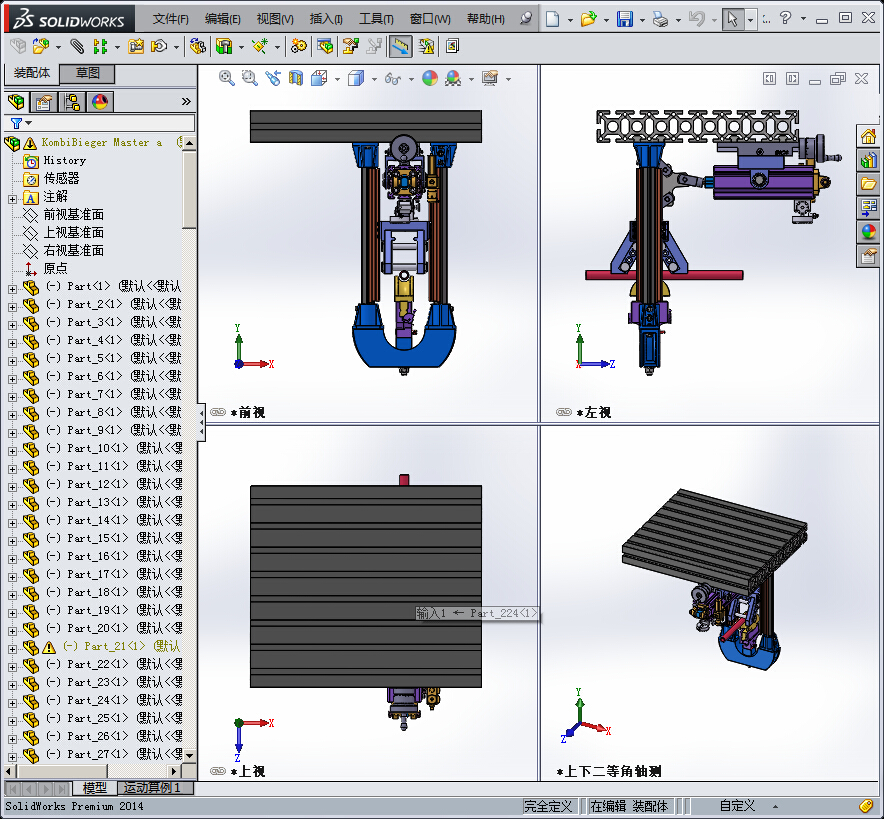Toggle the link views icon beside 上视

pyautogui.click(x=218, y=771)
